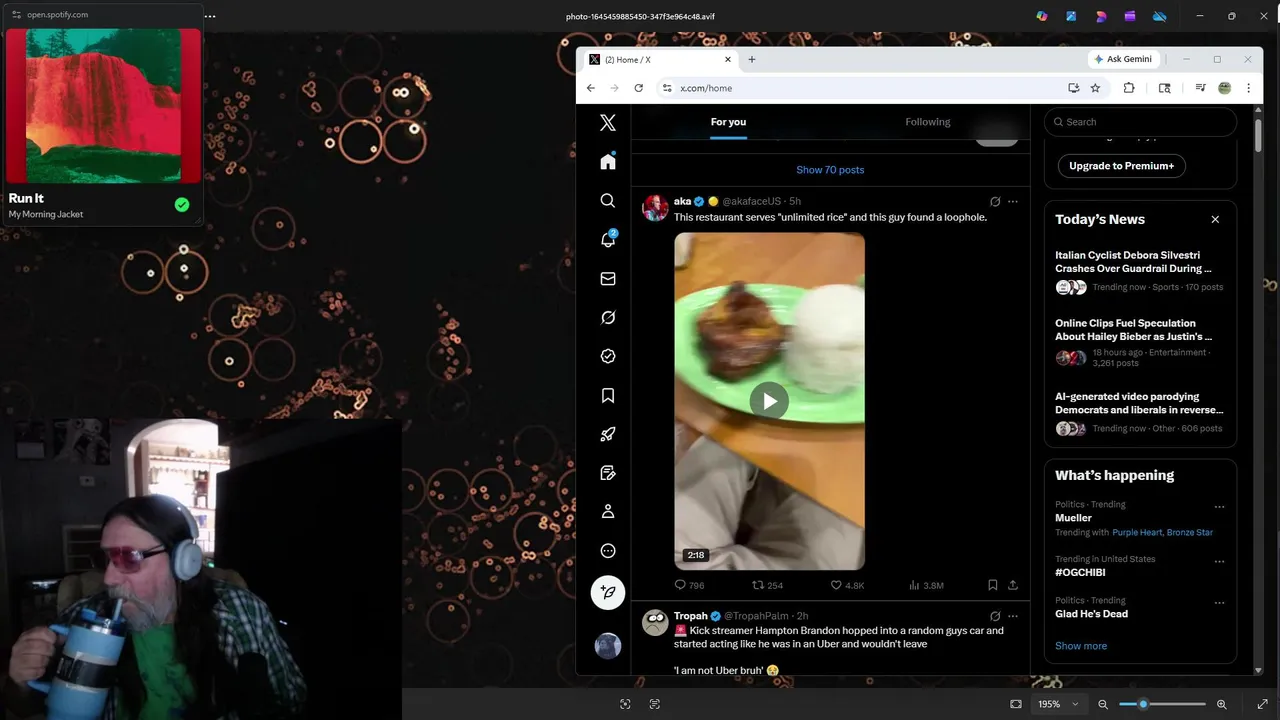The image size is (1280, 720).
Task: Select the (2) Home / X browser tab
Action: 660,60
